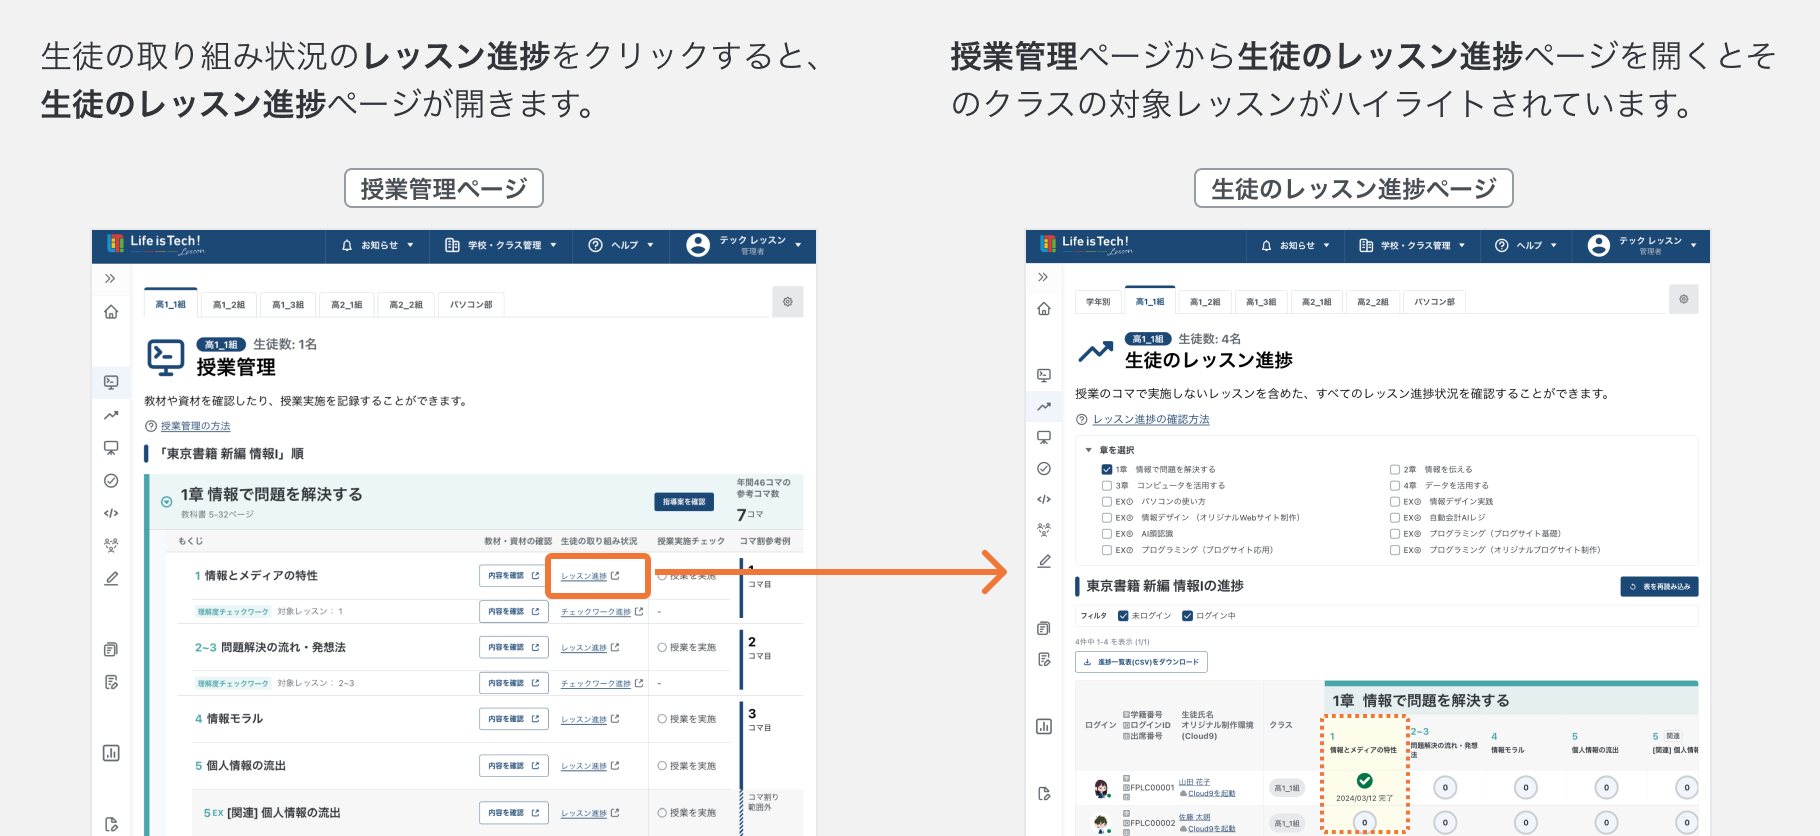Open 学校・クラス管理 dropdown in the 授業管理 page header
1820x836 pixels.
501,245
